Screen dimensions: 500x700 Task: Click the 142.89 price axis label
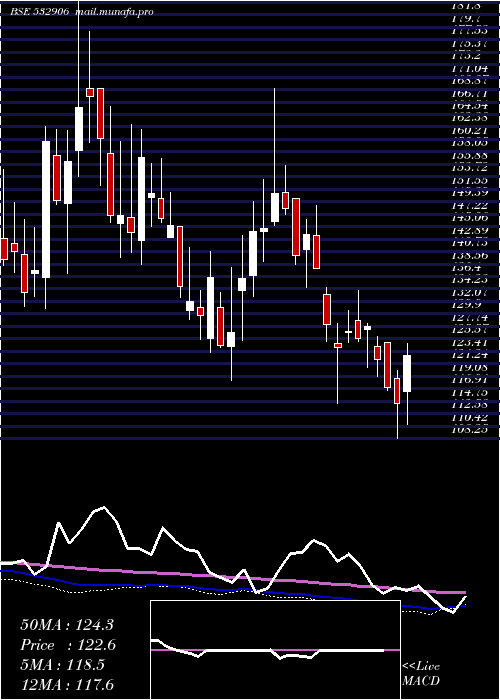(x=469, y=231)
